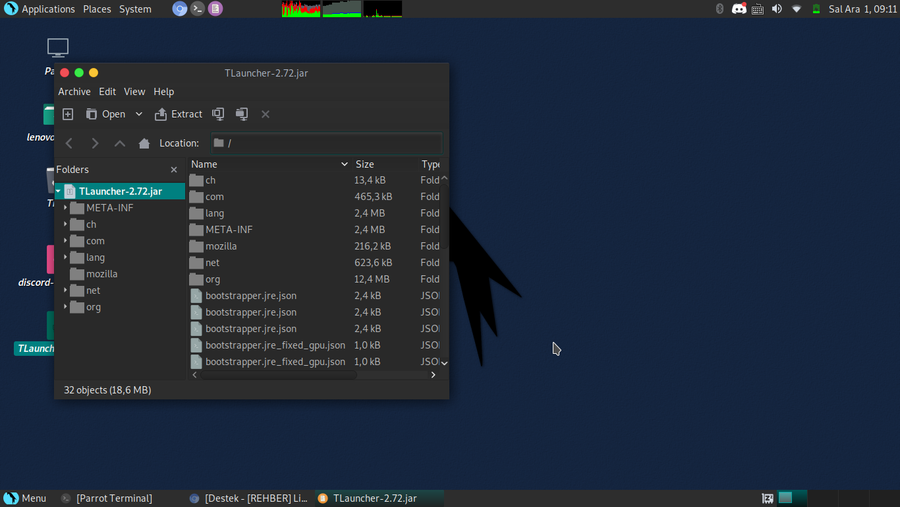Click the 12,4 MB size cell
This screenshot has width=900, height=507.
(x=371, y=279)
